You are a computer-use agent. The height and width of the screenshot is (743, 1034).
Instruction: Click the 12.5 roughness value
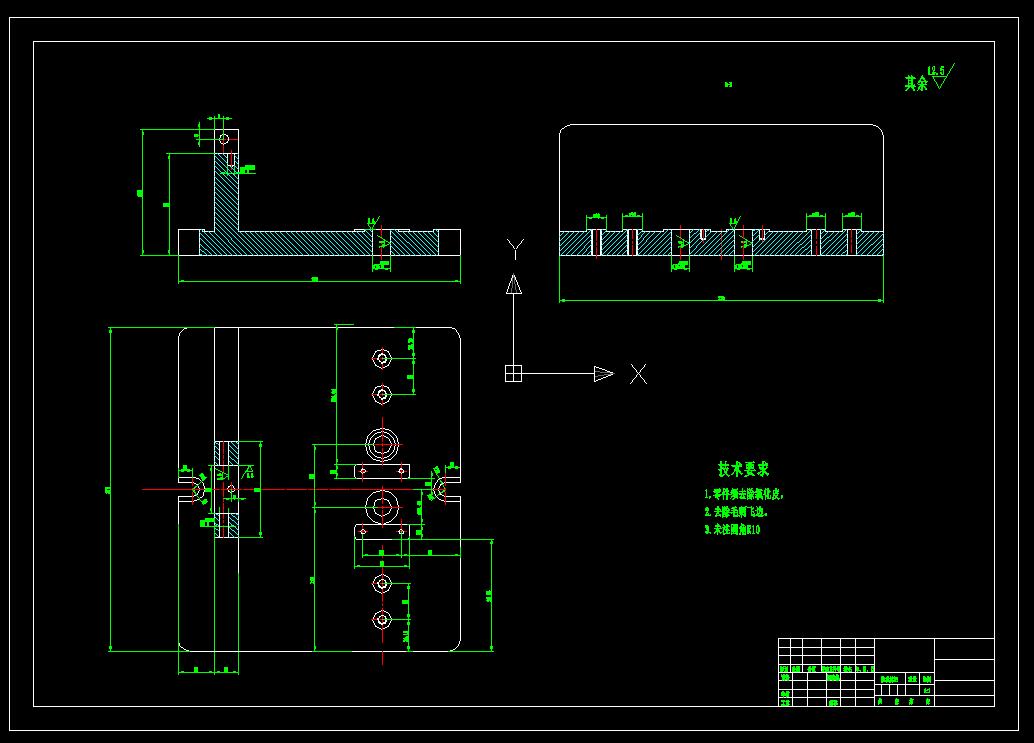click(936, 70)
